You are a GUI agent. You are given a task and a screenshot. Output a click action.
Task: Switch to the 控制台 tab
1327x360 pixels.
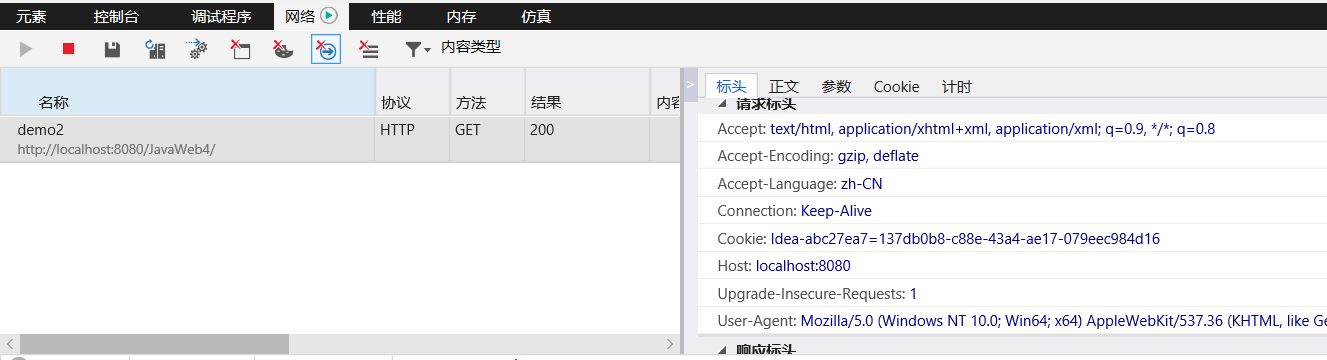pyautogui.click(x=116, y=16)
